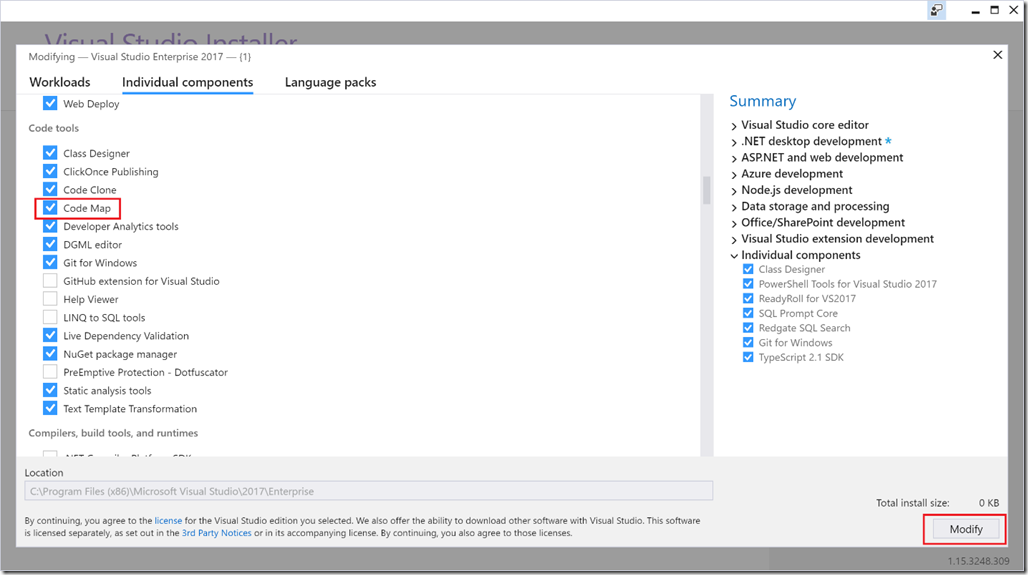Uncheck PowerShell Tools for Visual Studio 2017
This screenshot has height=575, width=1028.
click(x=748, y=284)
